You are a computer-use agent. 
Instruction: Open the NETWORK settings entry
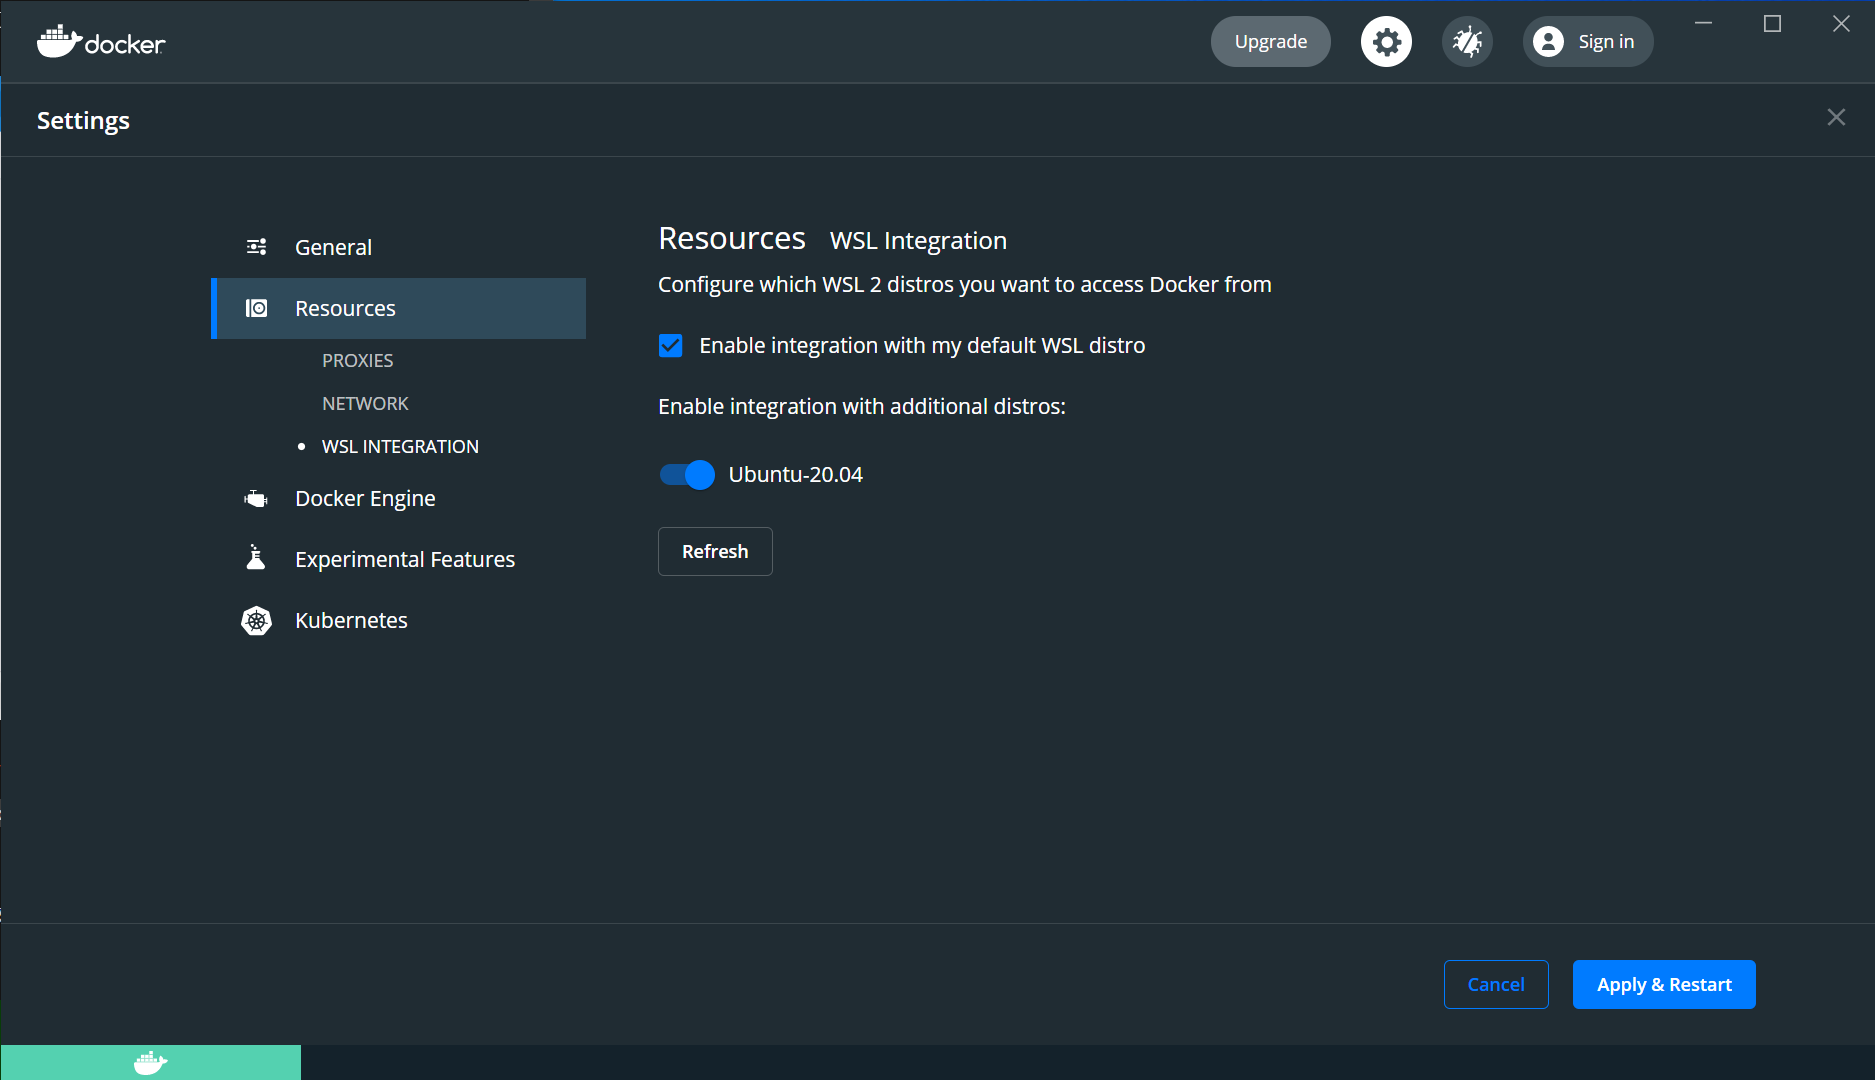click(365, 403)
